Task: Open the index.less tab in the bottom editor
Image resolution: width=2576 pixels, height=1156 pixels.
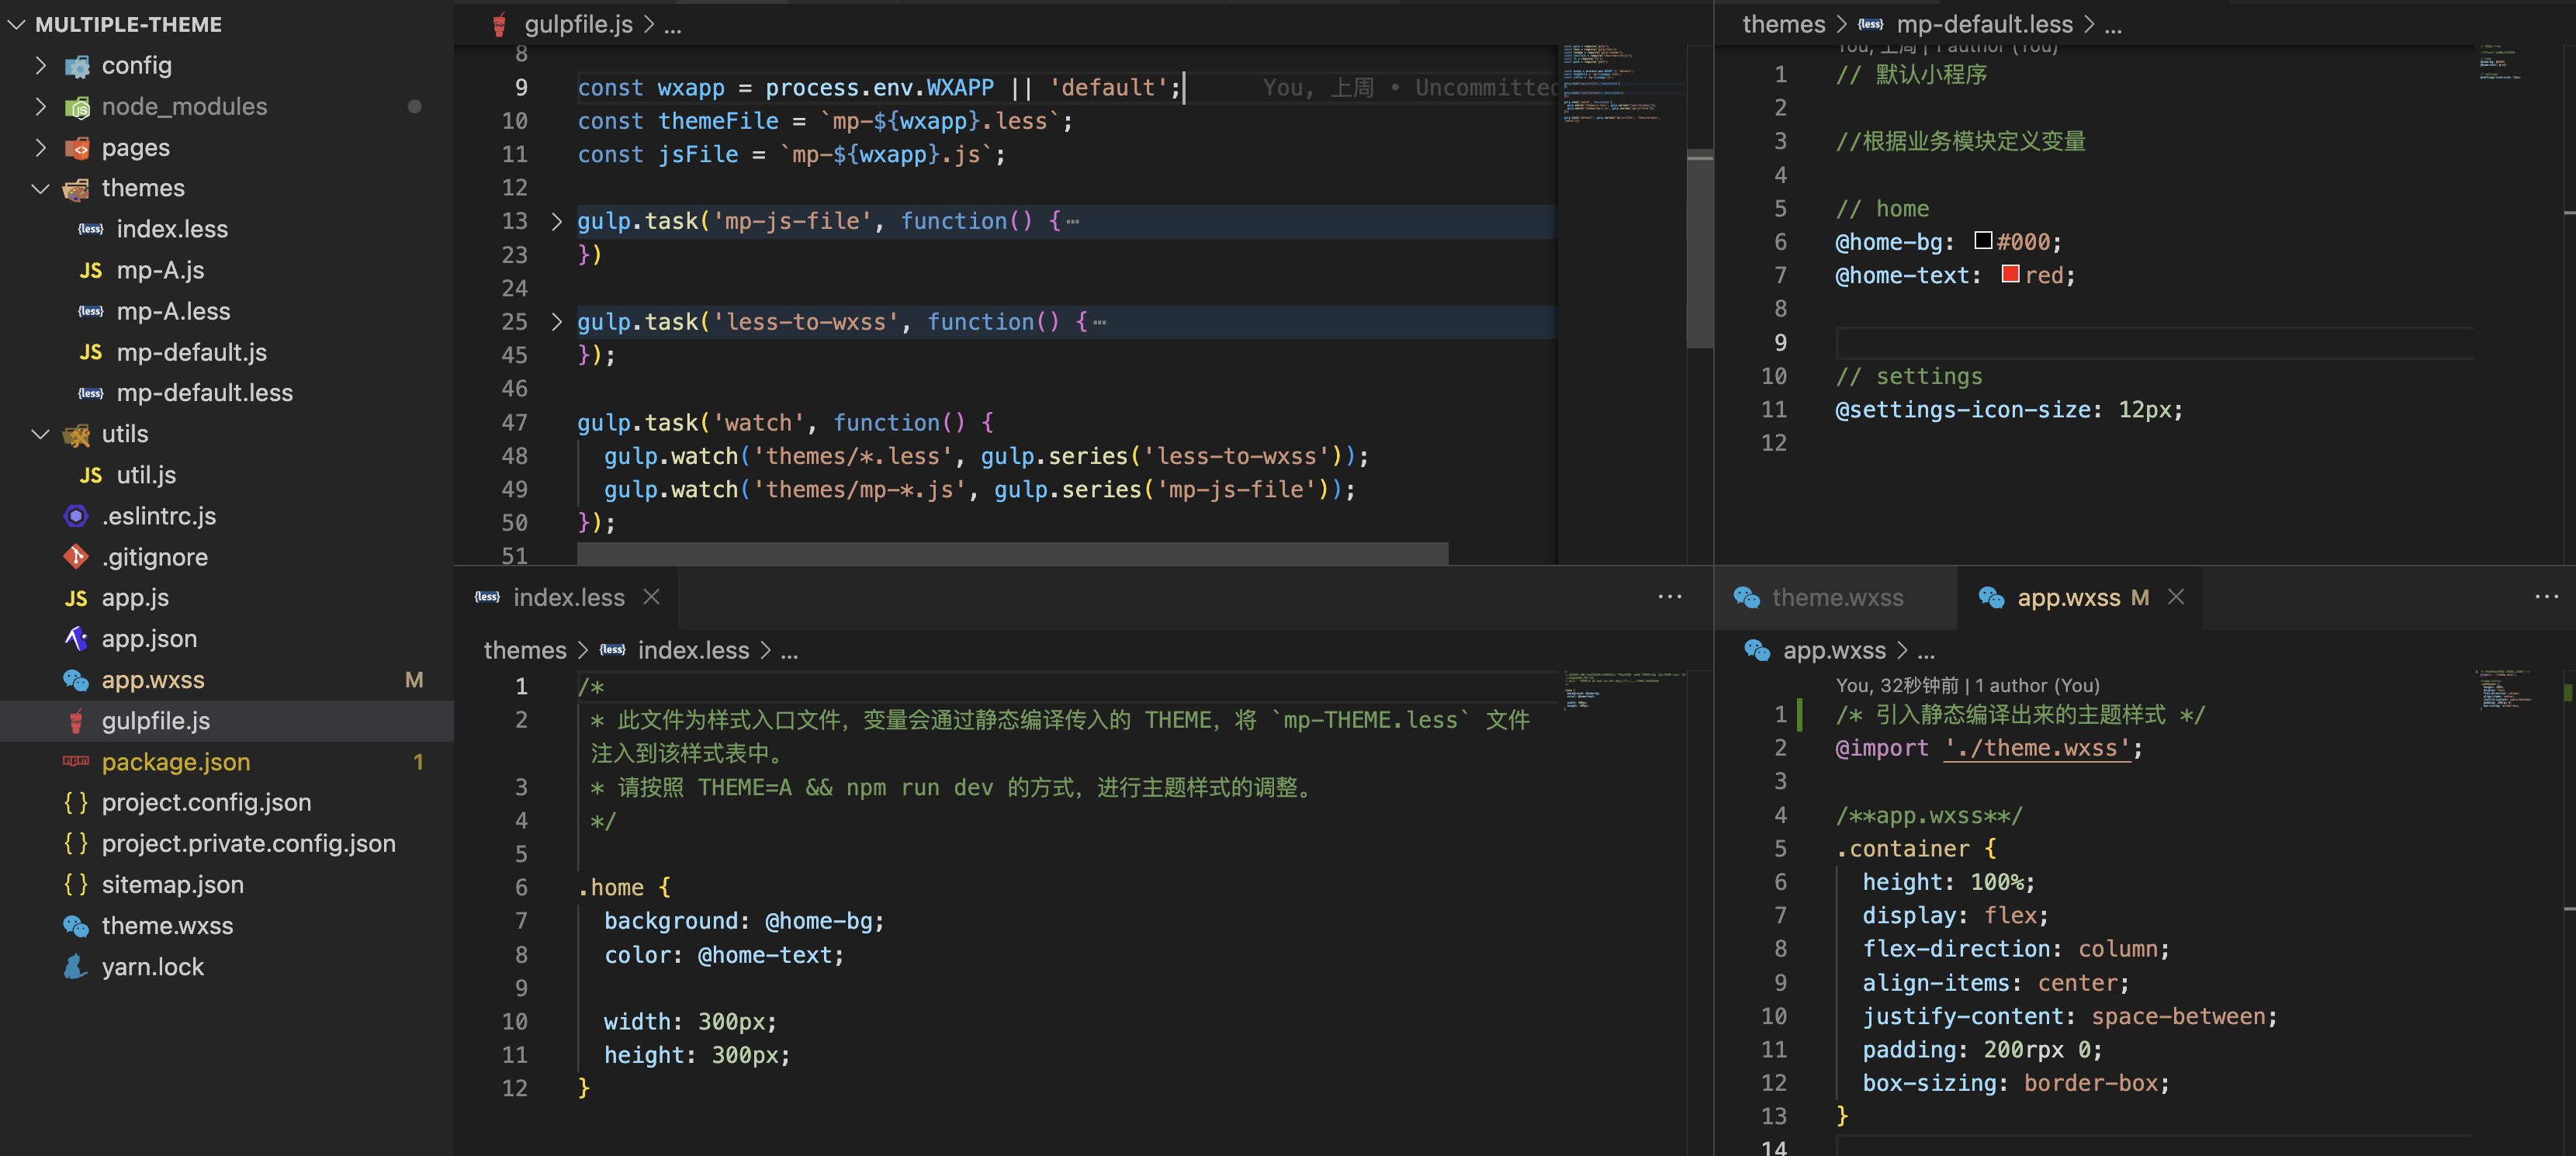Action: click(566, 597)
